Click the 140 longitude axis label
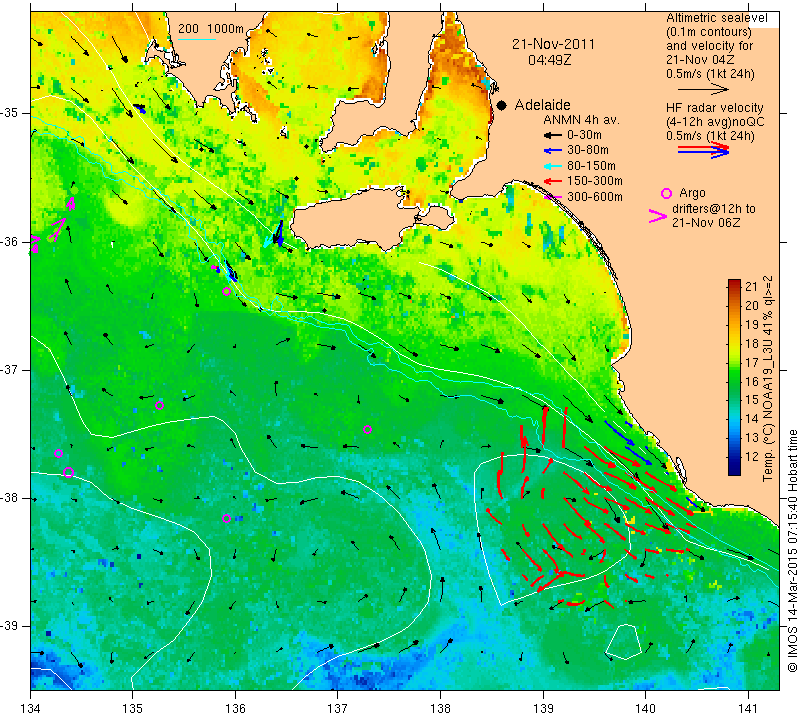Viewport: 800px width, 720px height. (645, 709)
